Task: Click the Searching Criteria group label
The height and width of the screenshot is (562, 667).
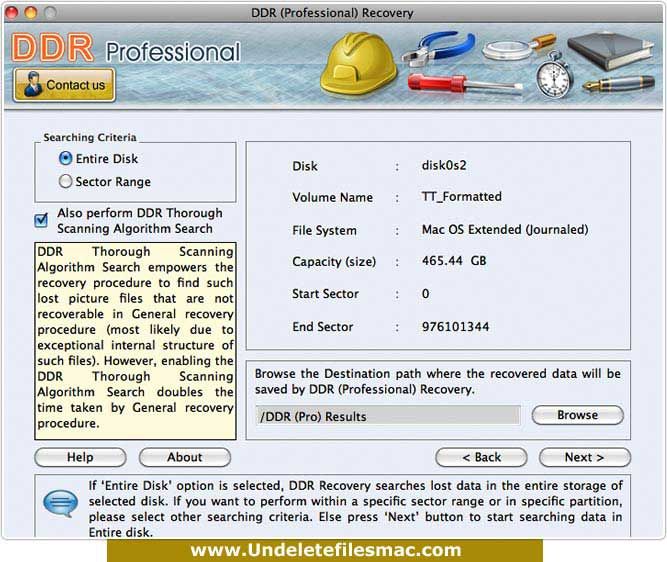Action: (x=90, y=137)
